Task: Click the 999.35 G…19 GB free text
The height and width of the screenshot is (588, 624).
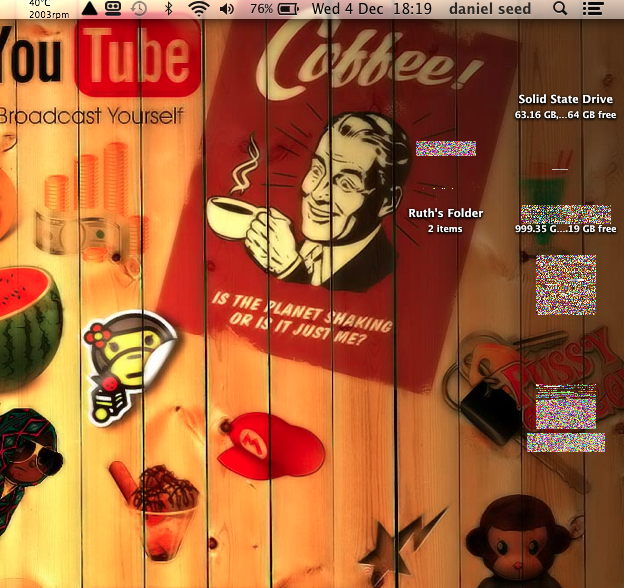Action: click(x=566, y=229)
